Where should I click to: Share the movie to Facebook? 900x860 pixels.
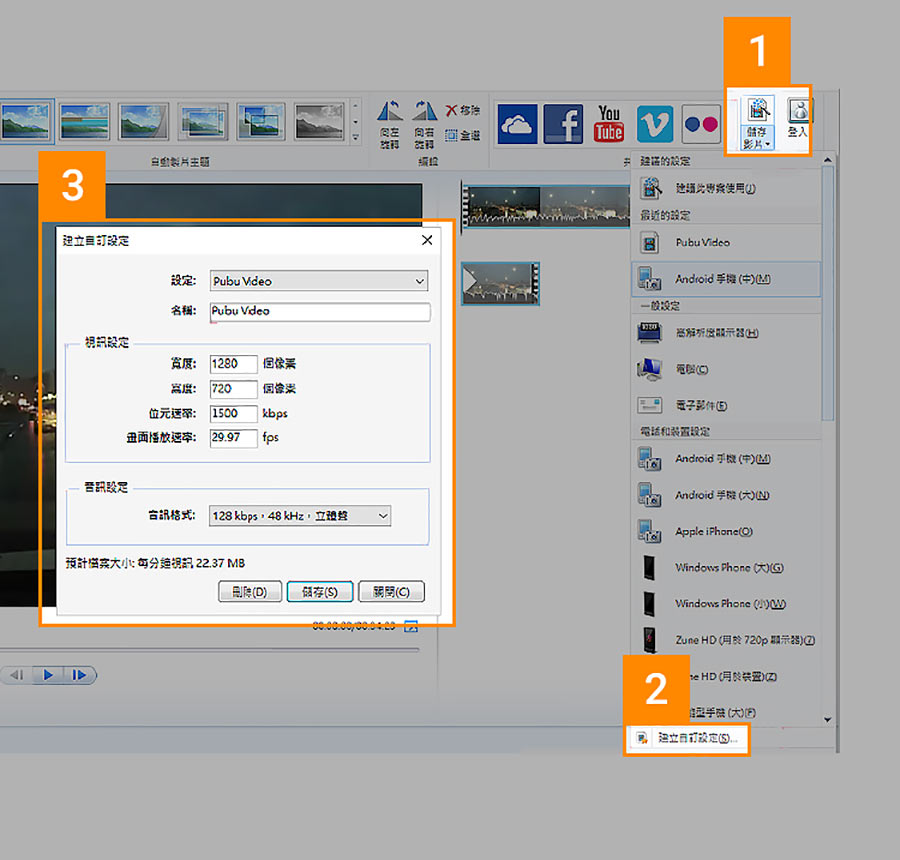click(563, 124)
